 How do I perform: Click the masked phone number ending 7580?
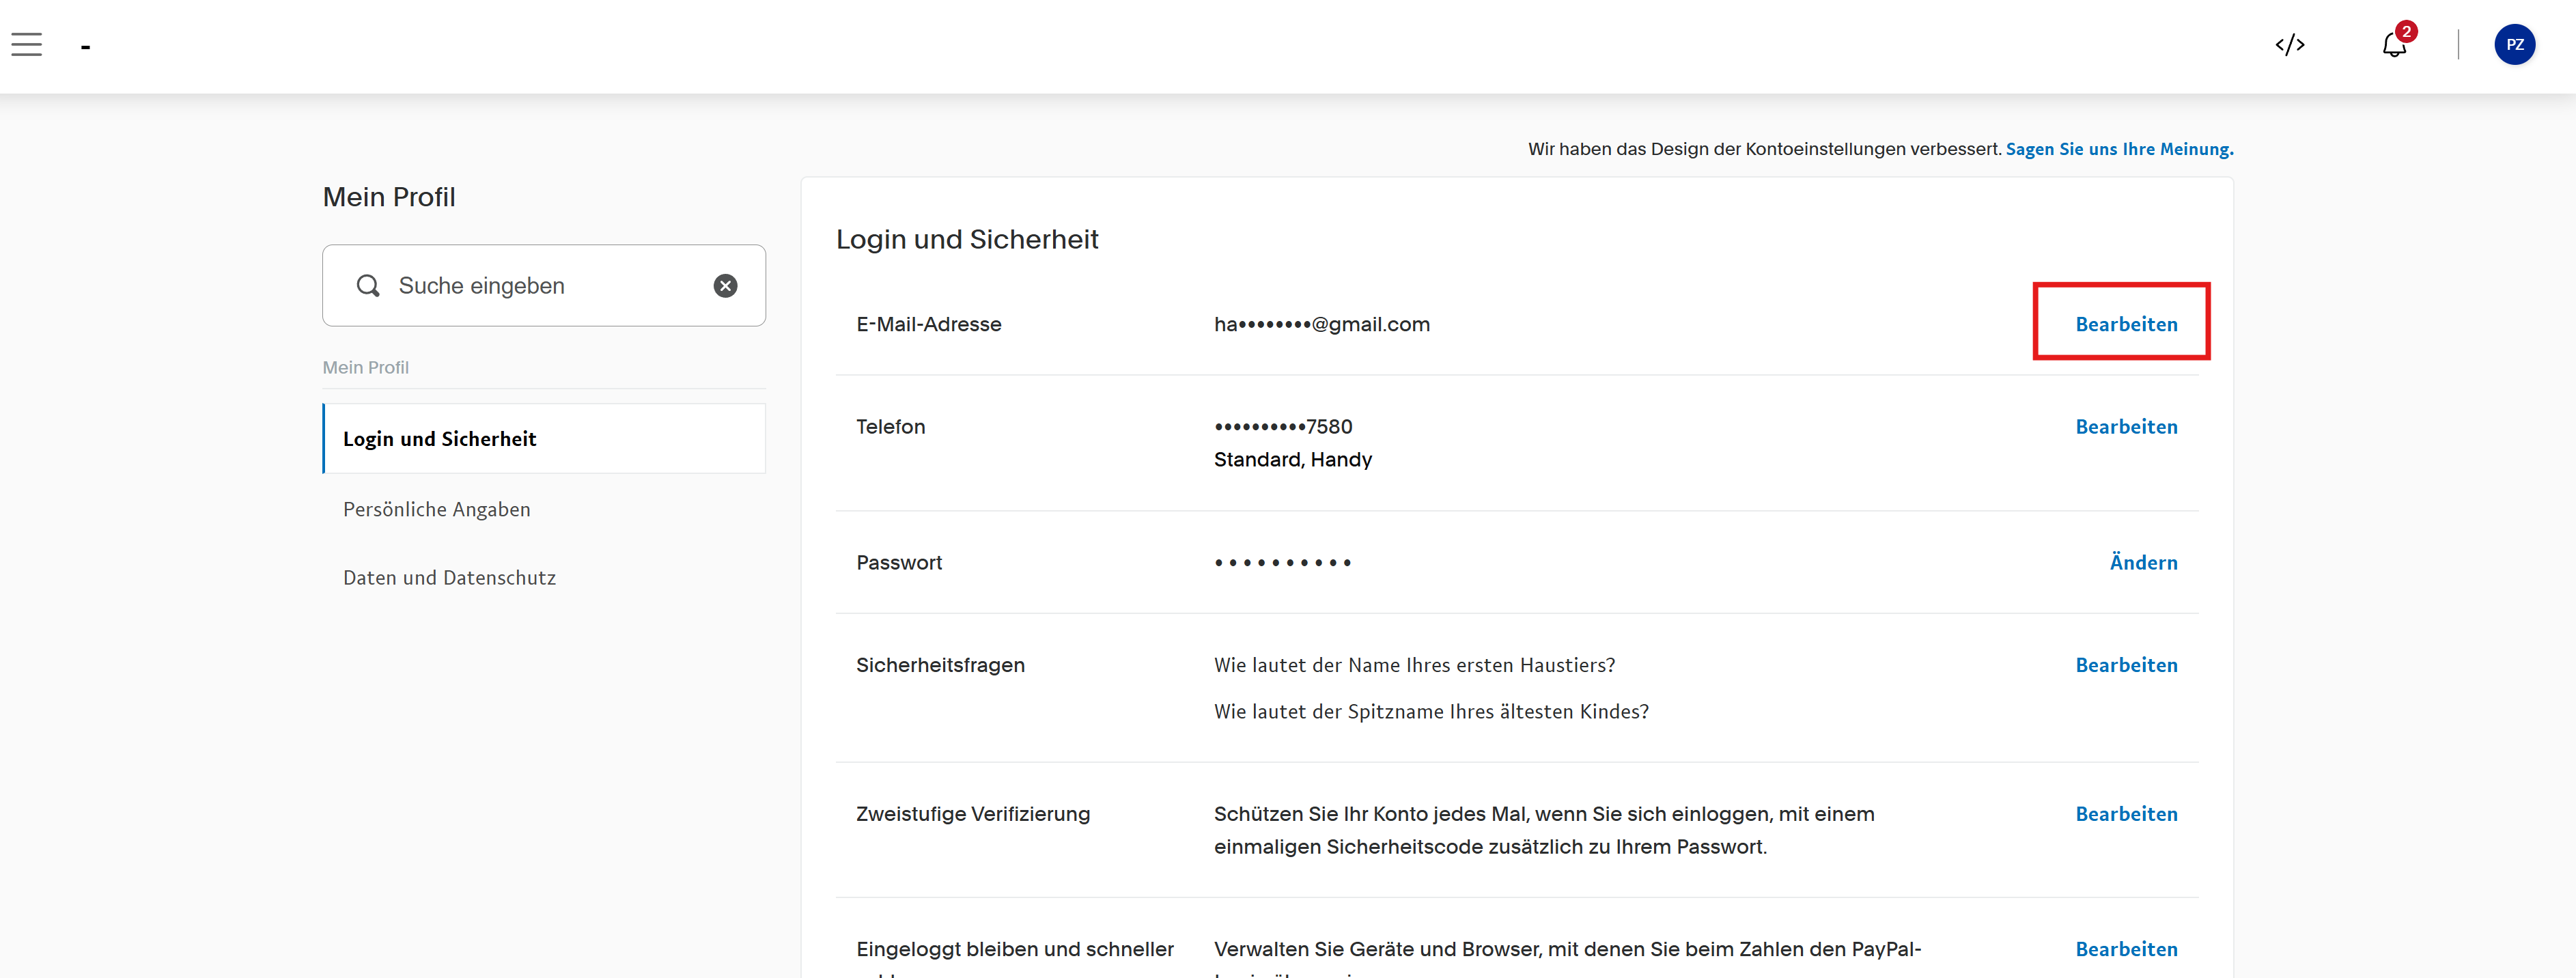click(1282, 427)
